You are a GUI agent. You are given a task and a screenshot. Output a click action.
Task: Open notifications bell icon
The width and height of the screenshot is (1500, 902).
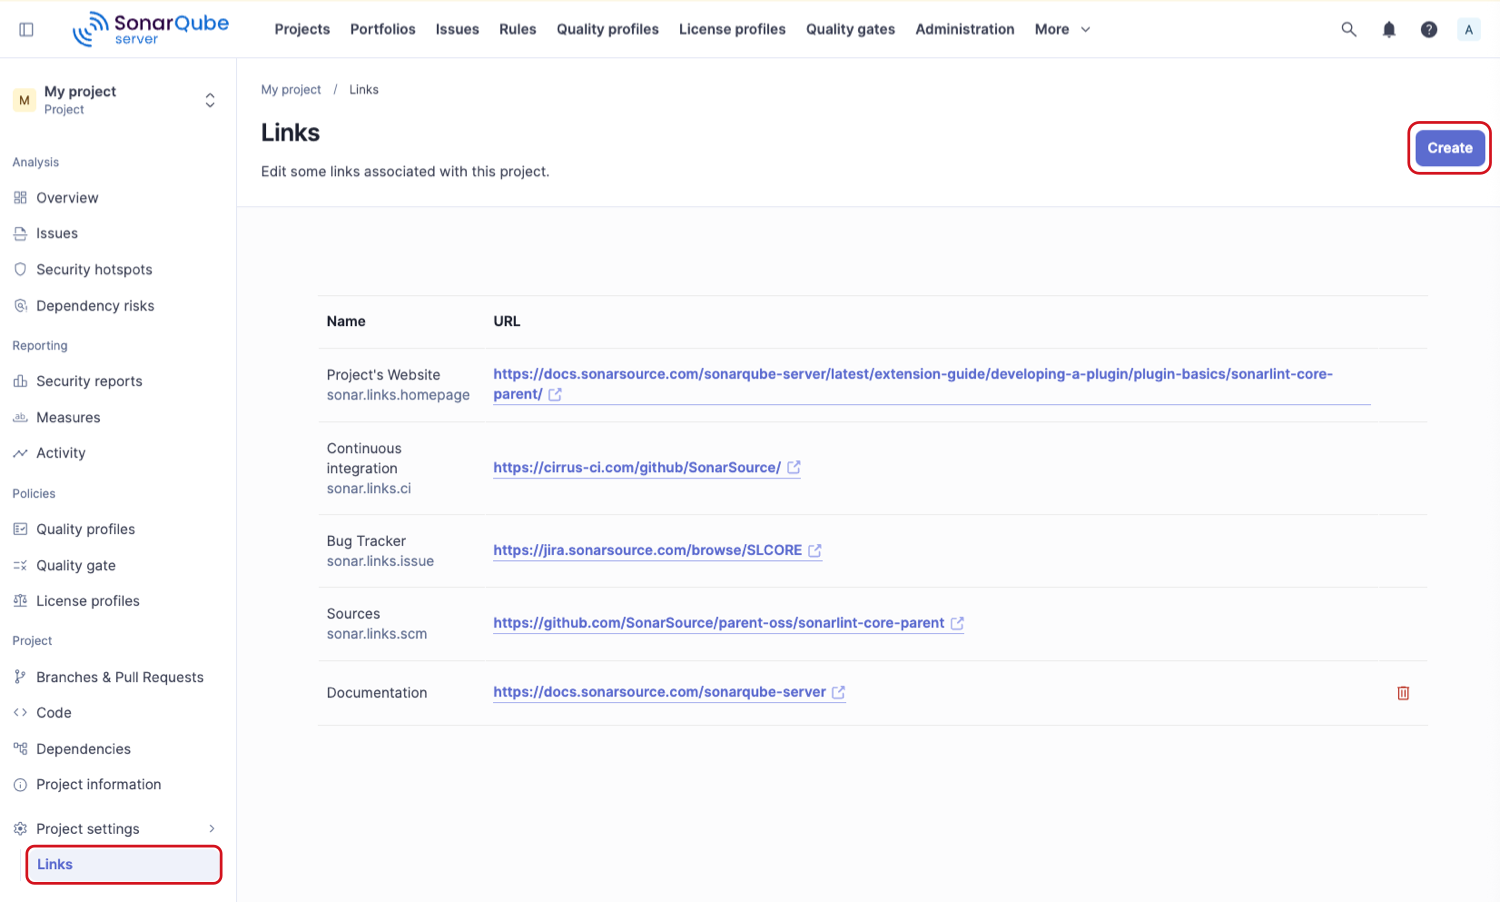(x=1389, y=29)
